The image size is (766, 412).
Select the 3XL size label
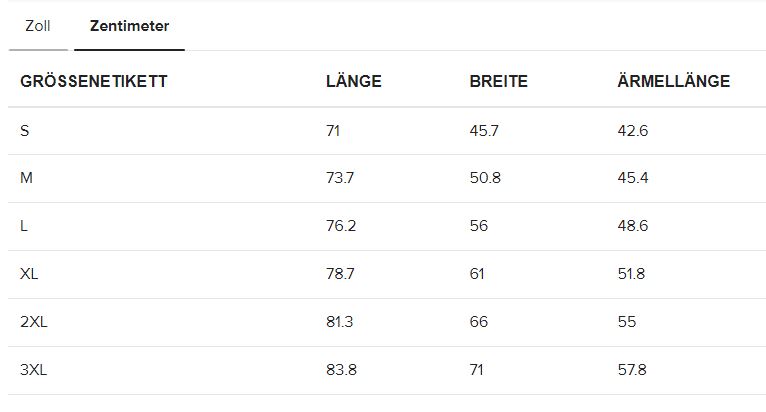(x=34, y=370)
